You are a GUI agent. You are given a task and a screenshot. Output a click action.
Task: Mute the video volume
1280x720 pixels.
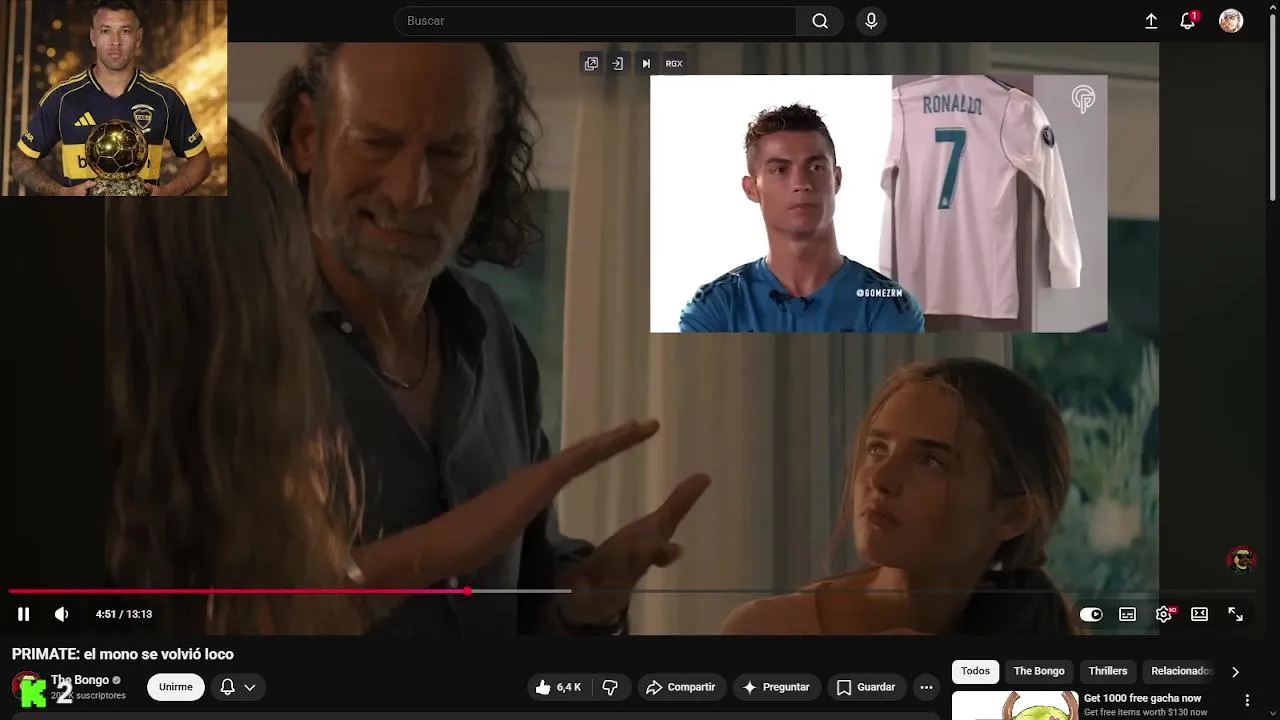pyautogui.click(x=61, y=614)
